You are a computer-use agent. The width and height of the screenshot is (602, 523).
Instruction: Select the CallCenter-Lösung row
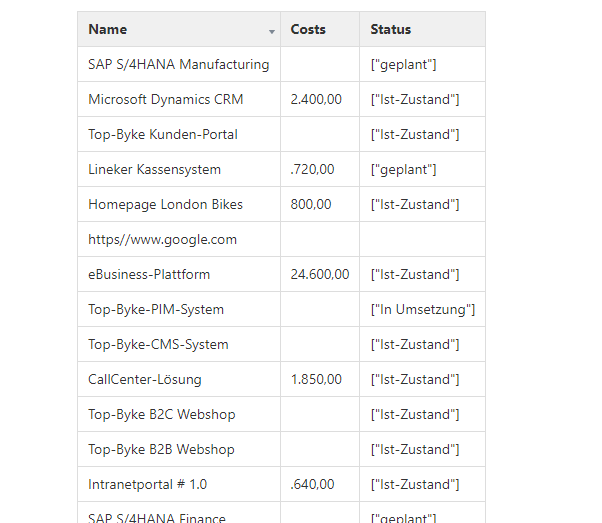point(144,379)
